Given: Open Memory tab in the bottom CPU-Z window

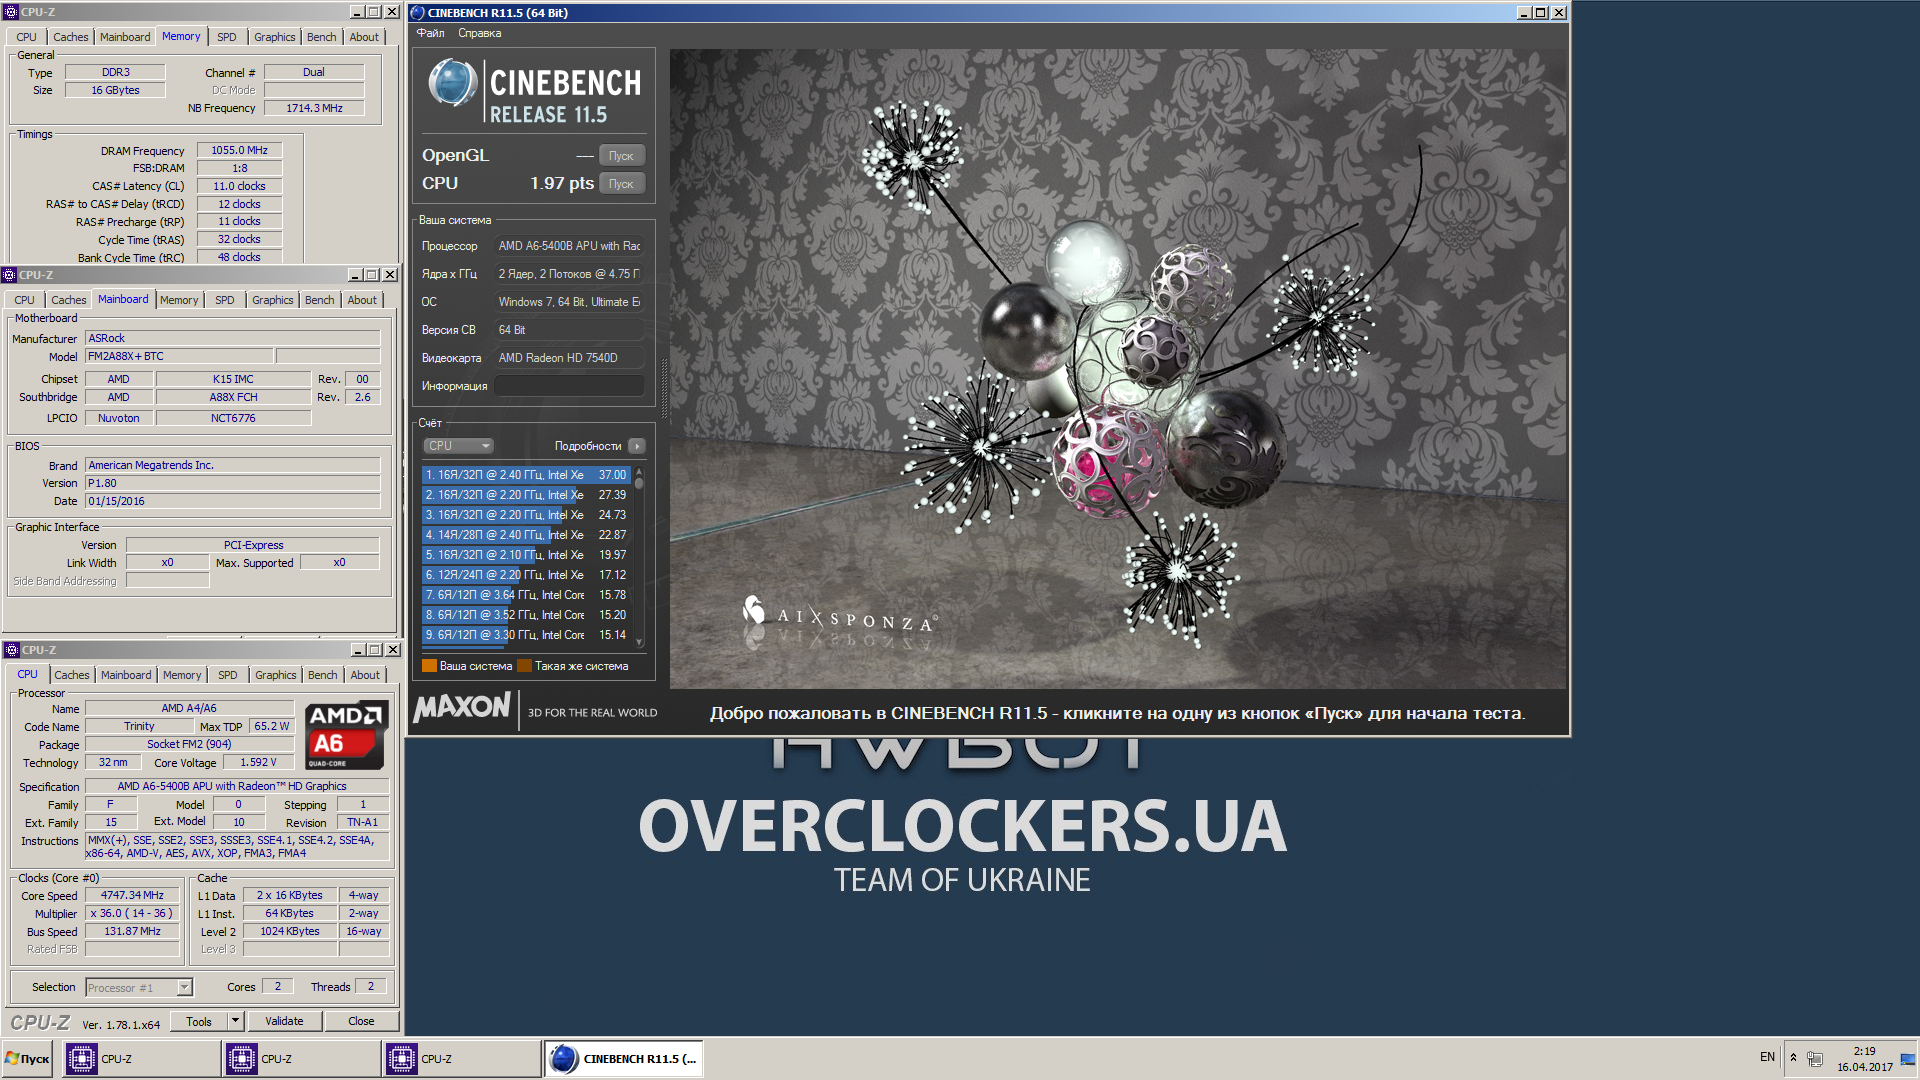Looking at the screenshot, I should click(x=182, y=675).
